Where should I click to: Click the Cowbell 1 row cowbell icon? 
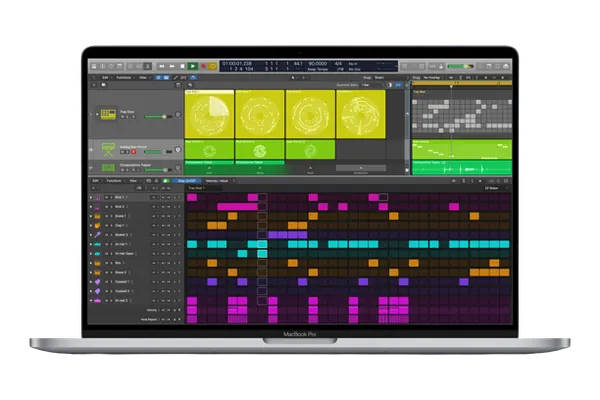pos(98,282)
